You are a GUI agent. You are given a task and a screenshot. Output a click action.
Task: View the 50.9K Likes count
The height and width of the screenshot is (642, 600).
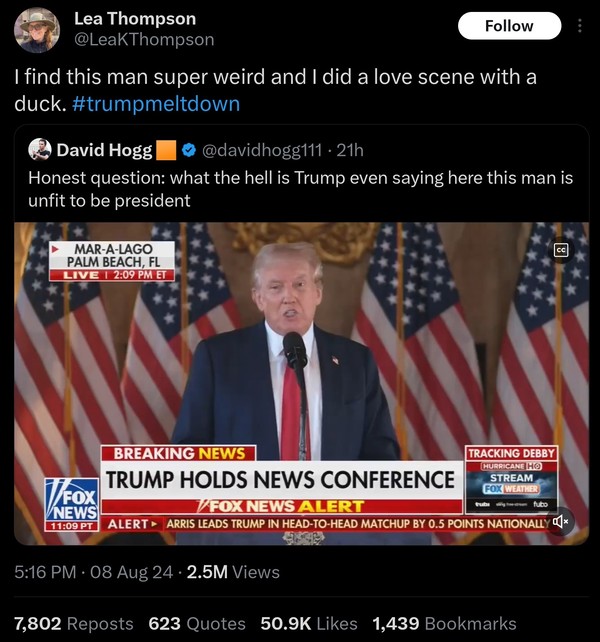(309, 624)
